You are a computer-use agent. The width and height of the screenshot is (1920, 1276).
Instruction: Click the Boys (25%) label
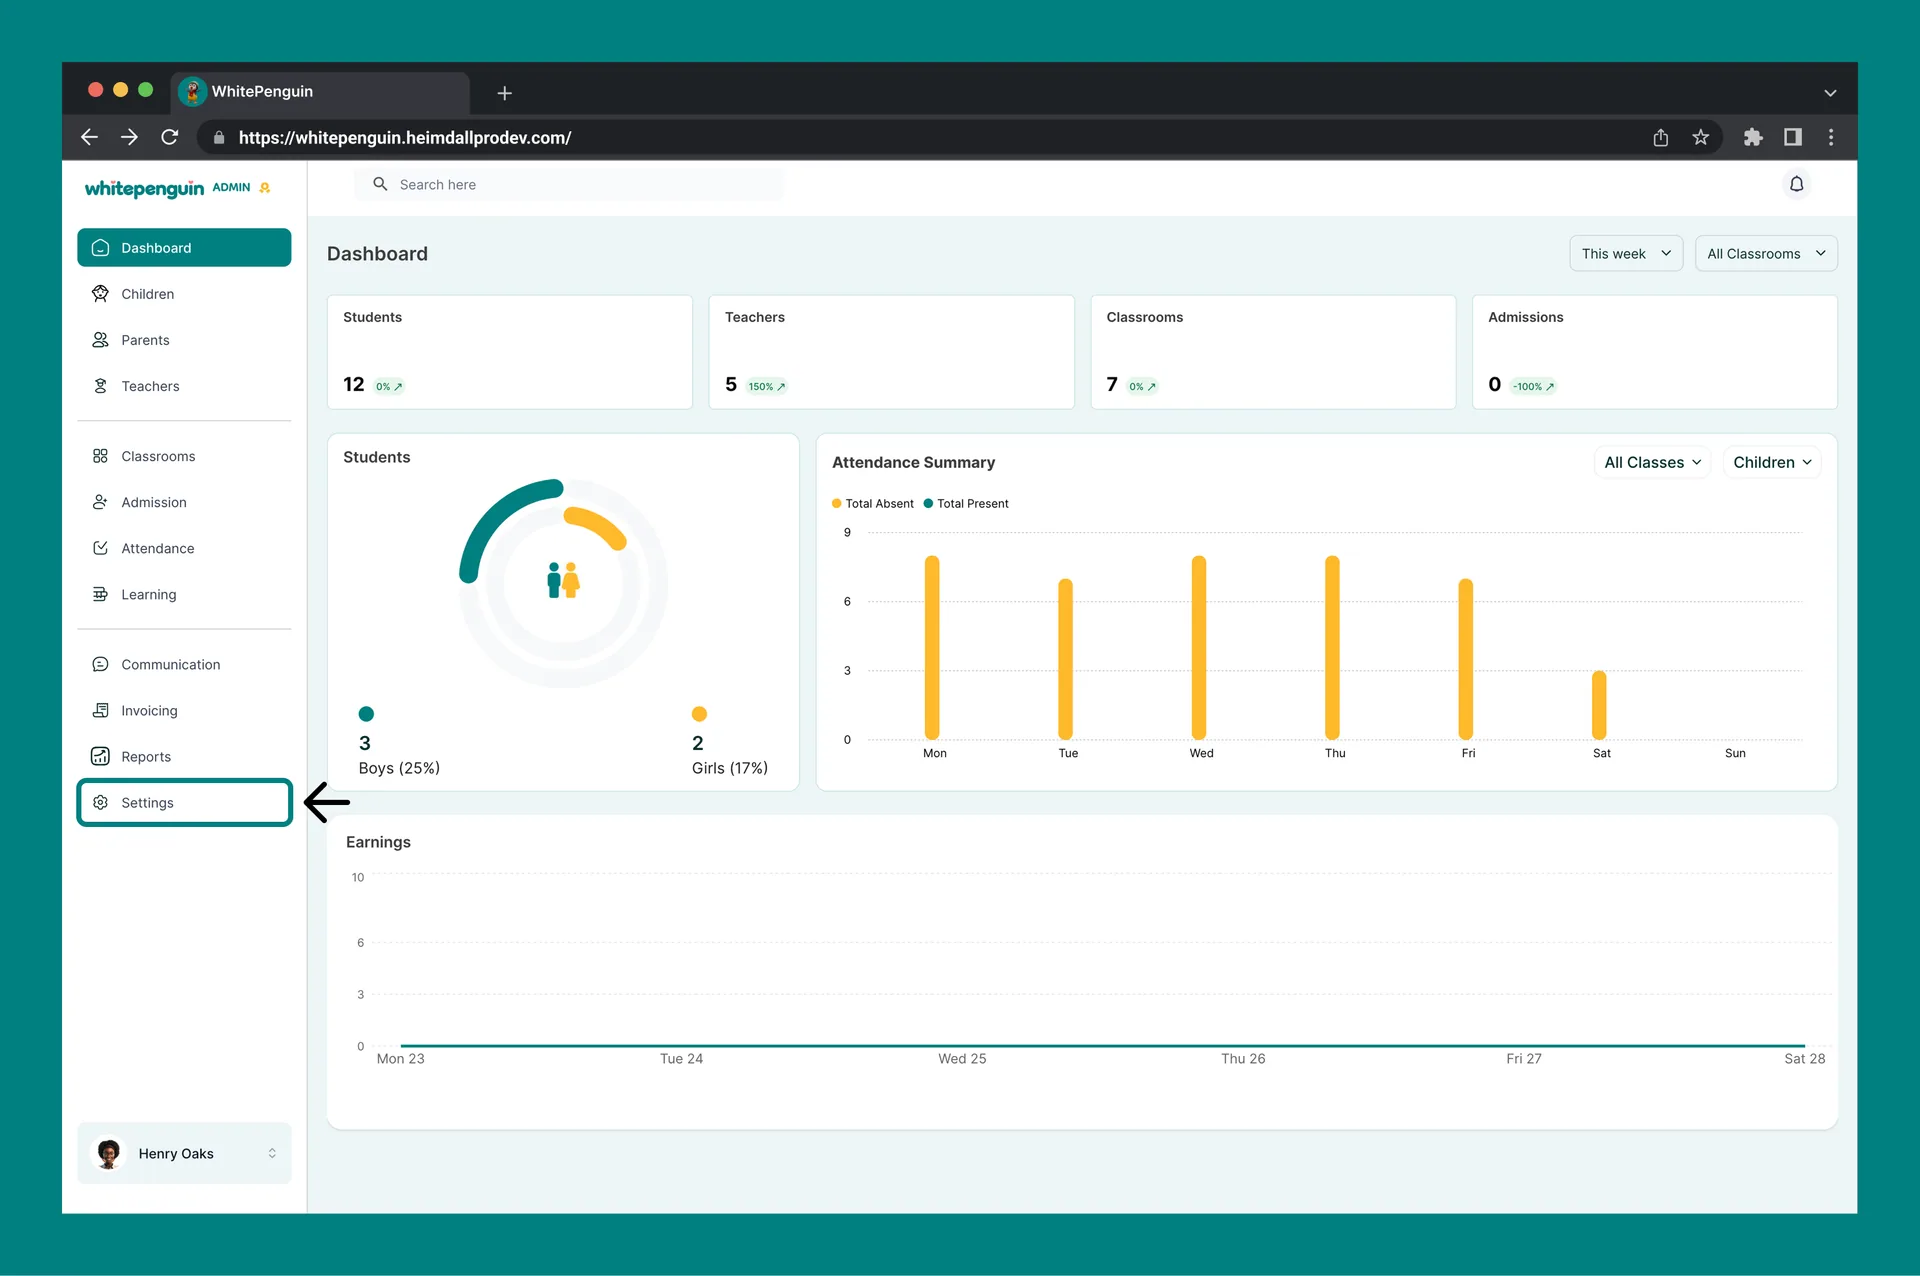399,767
